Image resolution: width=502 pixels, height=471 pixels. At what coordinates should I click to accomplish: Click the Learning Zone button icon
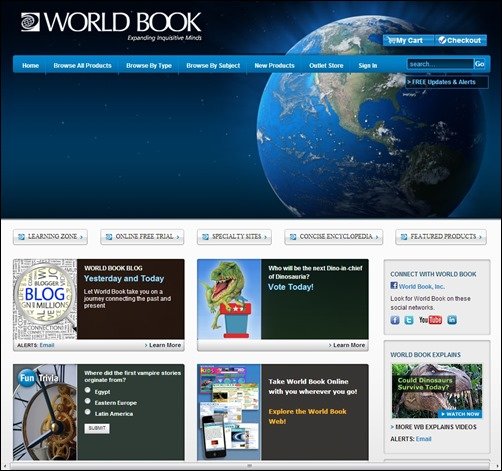pyautogui.click(x=21, y=237)
